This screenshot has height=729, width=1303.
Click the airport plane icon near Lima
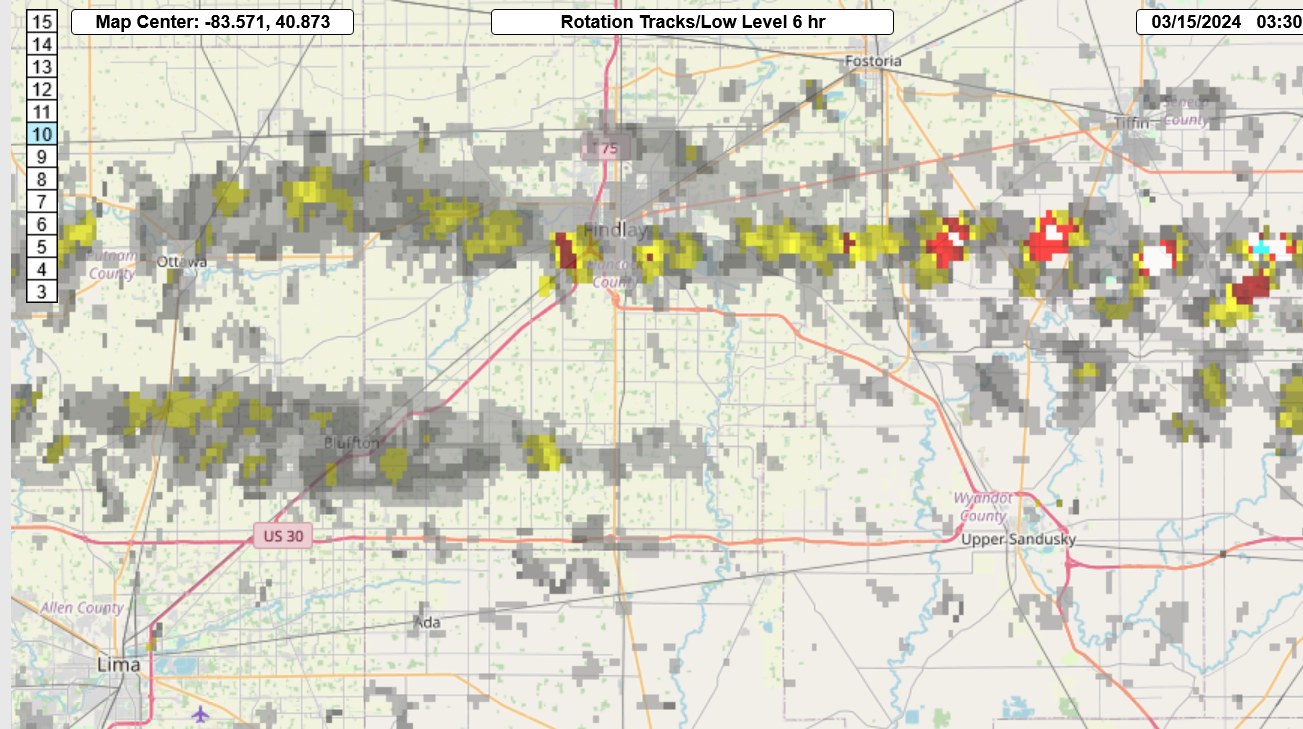[201, 714]
